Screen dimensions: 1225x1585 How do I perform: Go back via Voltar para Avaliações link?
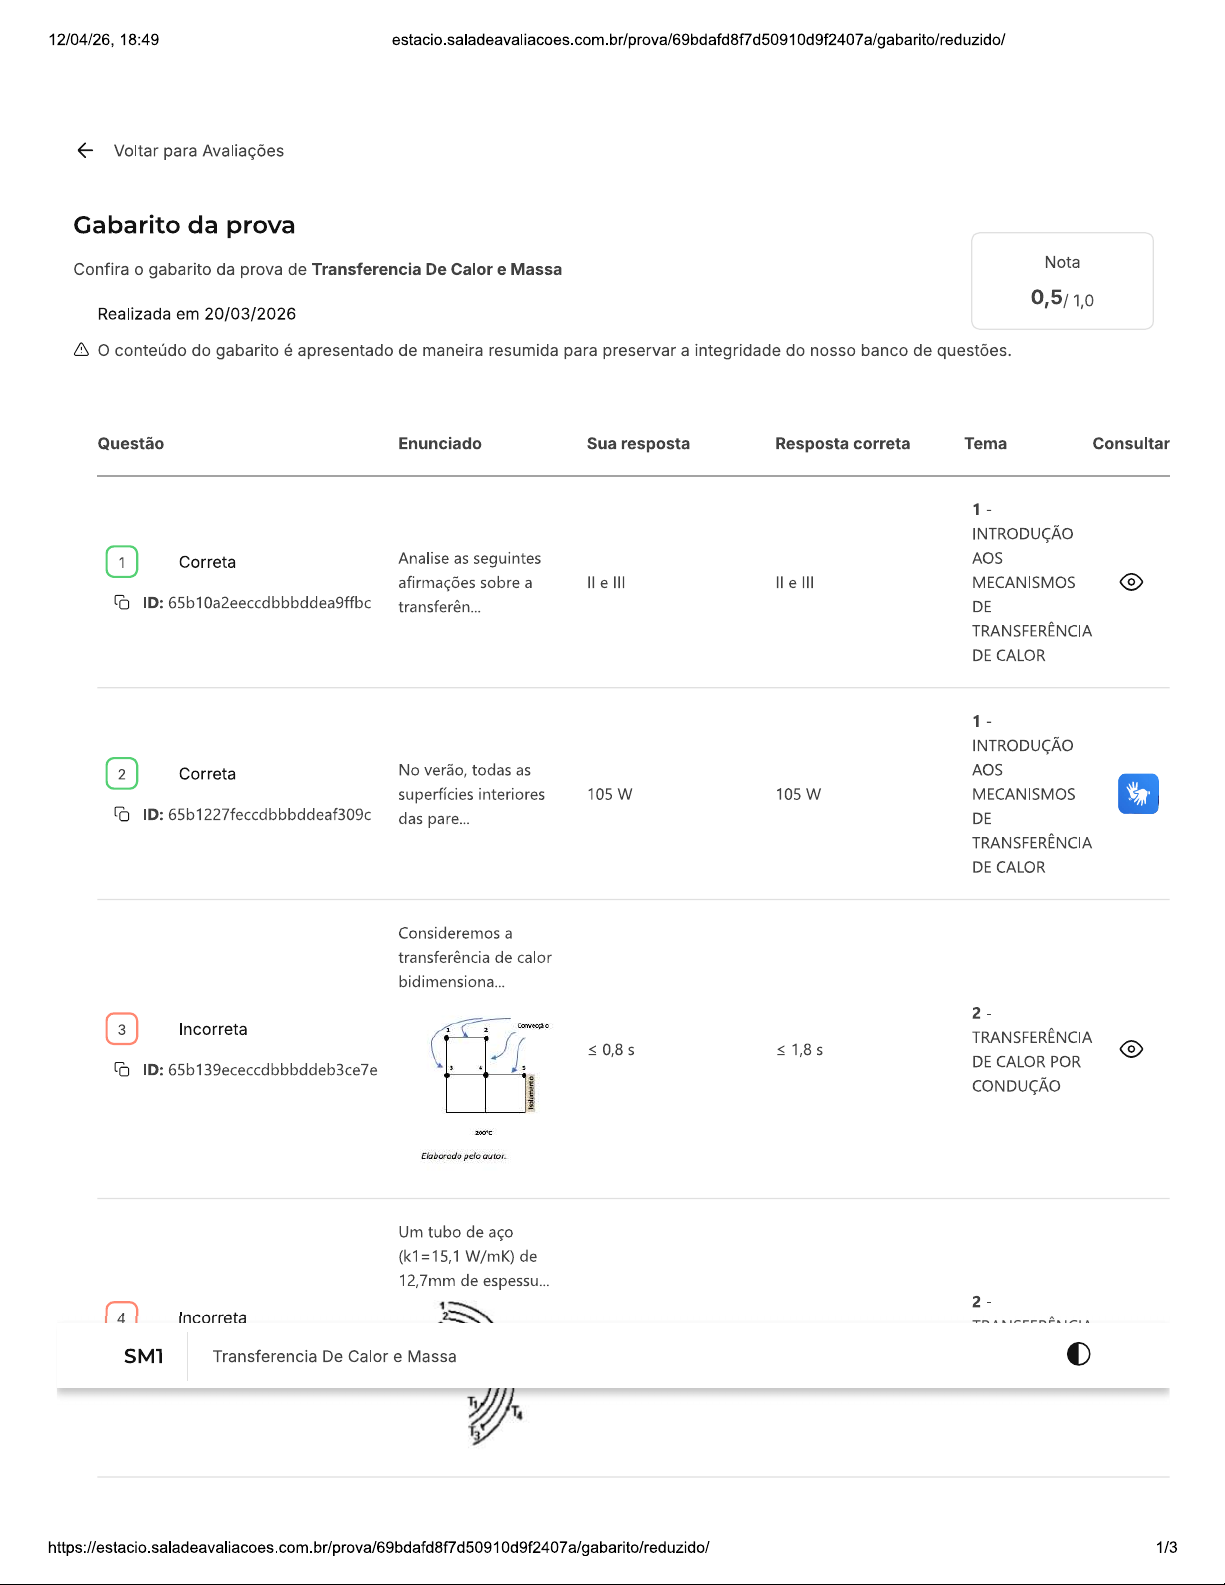199,151
